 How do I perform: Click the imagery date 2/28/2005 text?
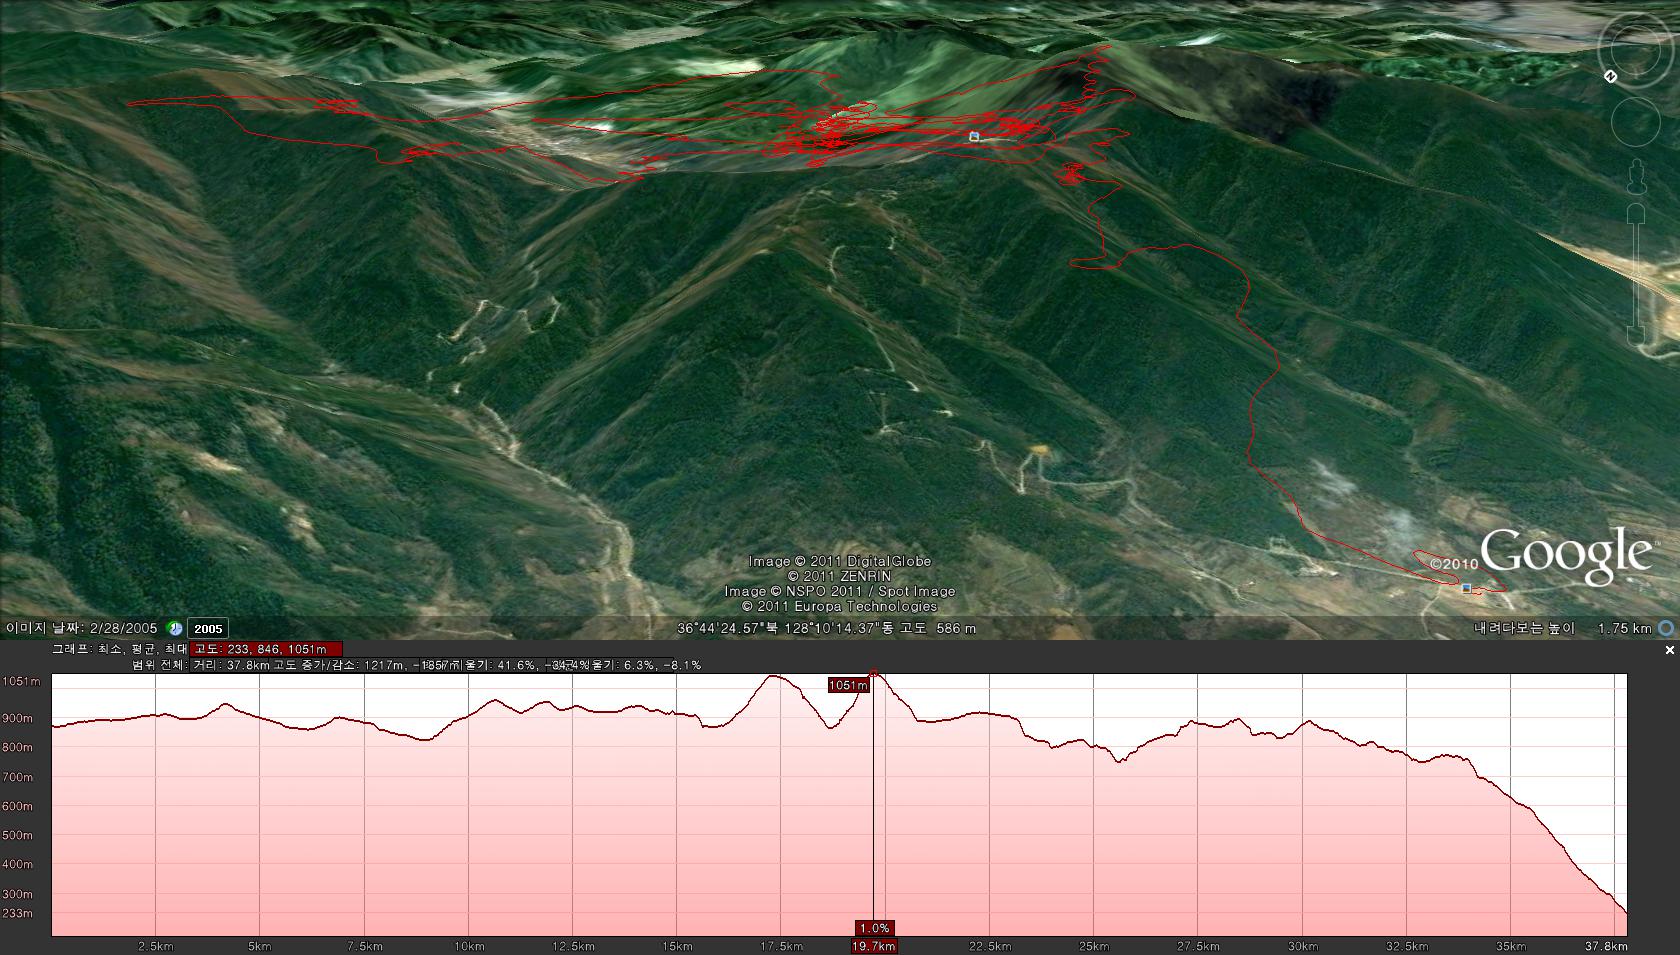[x=82, y=628]
